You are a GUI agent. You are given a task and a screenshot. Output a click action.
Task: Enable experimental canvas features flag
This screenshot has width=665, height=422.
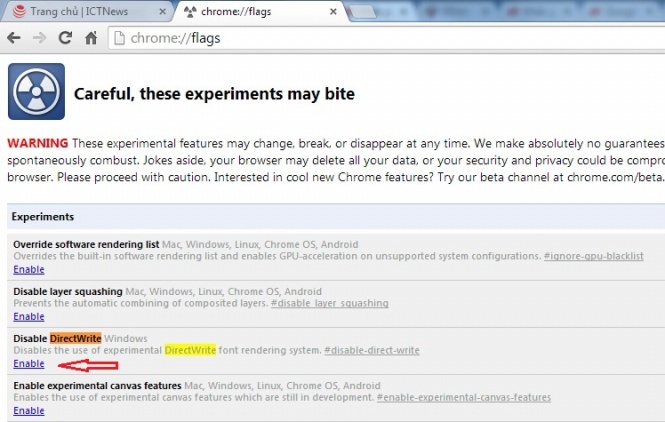28,411
